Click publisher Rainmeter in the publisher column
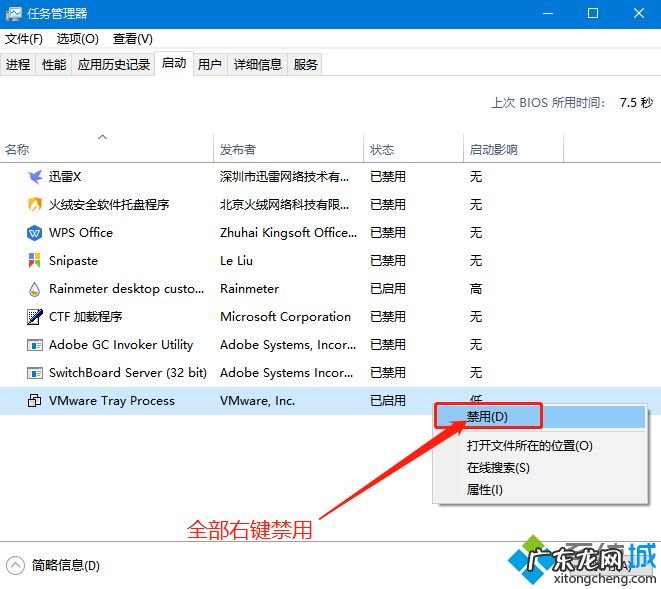This screenshot has height=589, width=661. click(249, 289)
